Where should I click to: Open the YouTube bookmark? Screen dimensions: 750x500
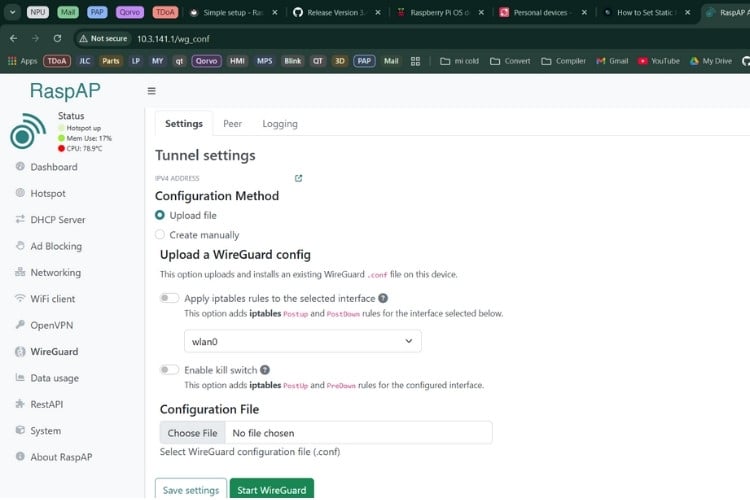(659, 61)
